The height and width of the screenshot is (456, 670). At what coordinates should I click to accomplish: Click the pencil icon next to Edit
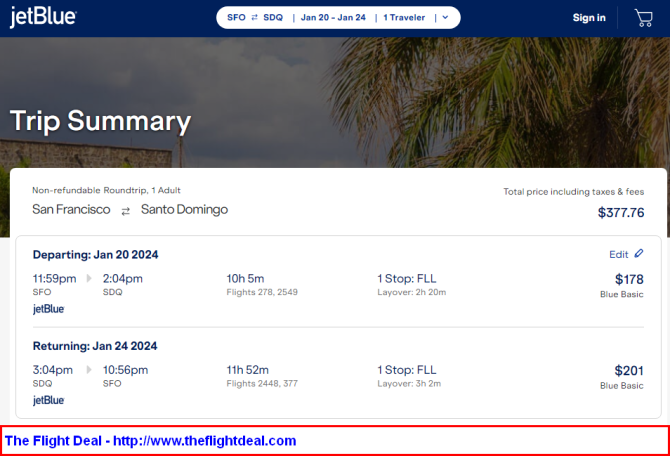(639, 253)
